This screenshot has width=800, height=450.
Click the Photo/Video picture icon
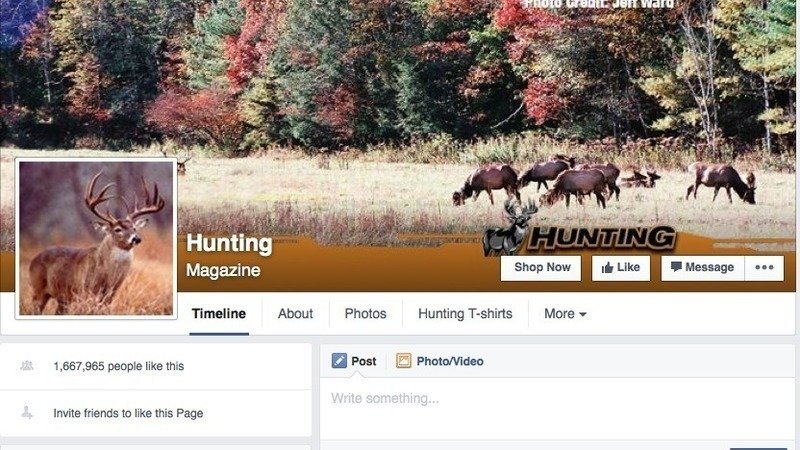pyautogui.click(x=404, y=361)
